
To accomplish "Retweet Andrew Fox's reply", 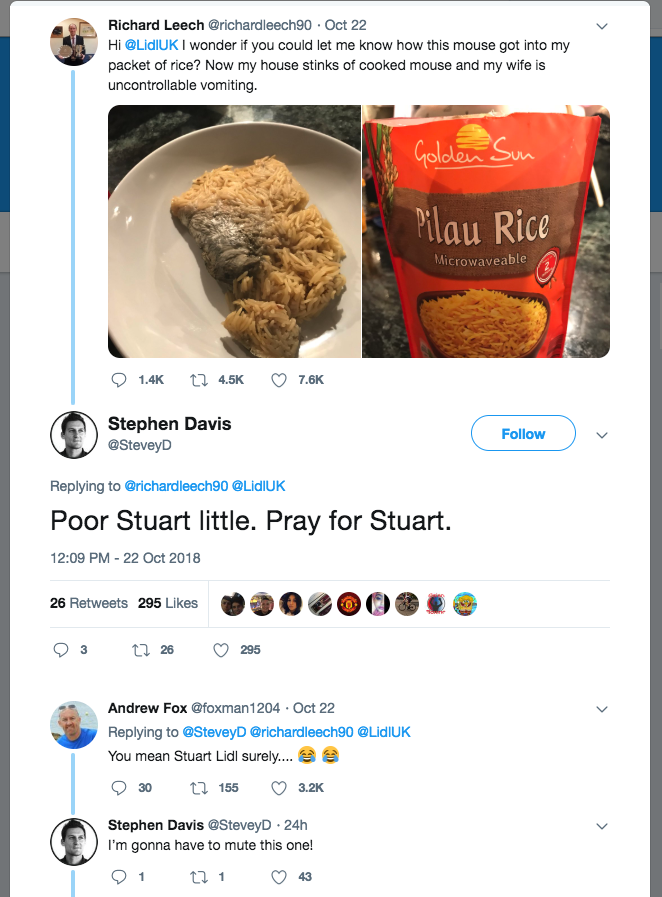I will (199, 788).
